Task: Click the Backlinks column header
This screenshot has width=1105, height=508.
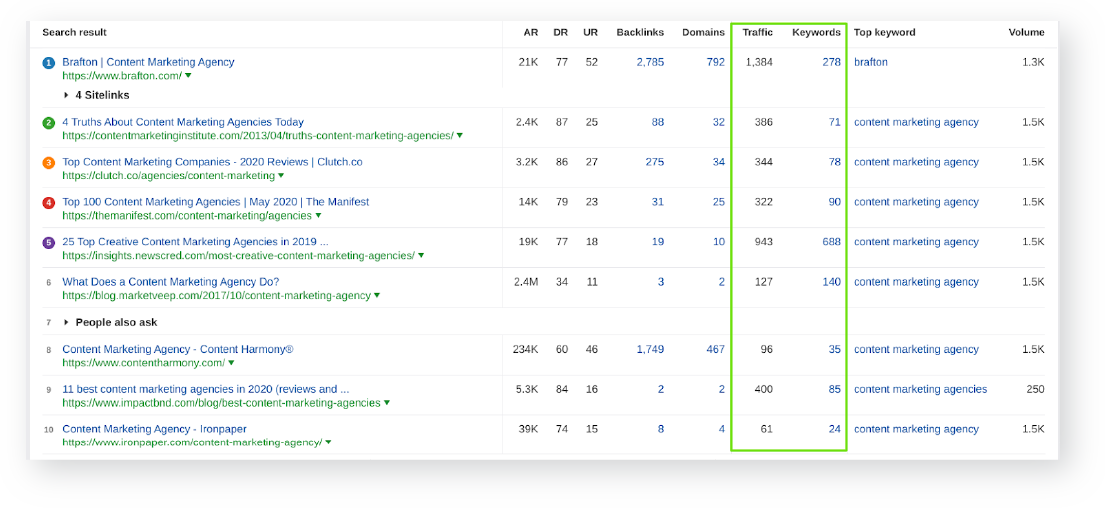Action: 640,32
